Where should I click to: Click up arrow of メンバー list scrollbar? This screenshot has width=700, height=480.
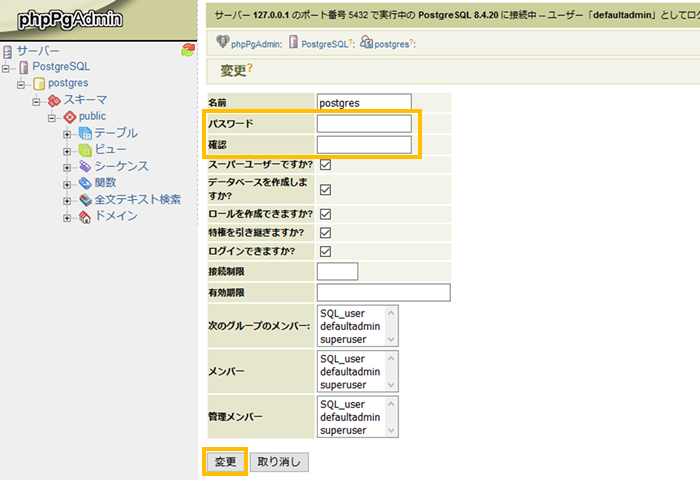tap(391, 358)
